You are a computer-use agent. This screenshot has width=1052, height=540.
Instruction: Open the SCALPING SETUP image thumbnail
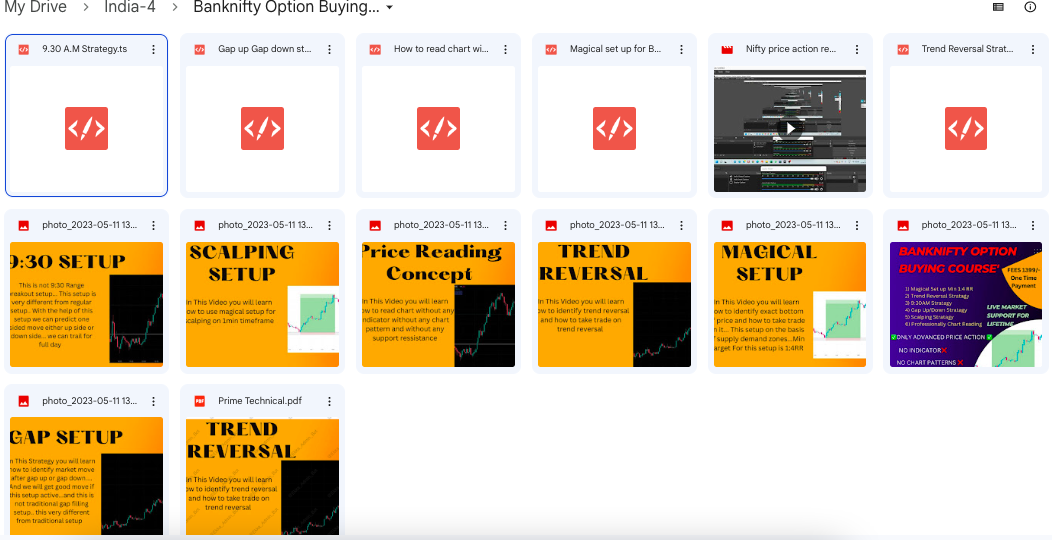(x=262, y=304)
